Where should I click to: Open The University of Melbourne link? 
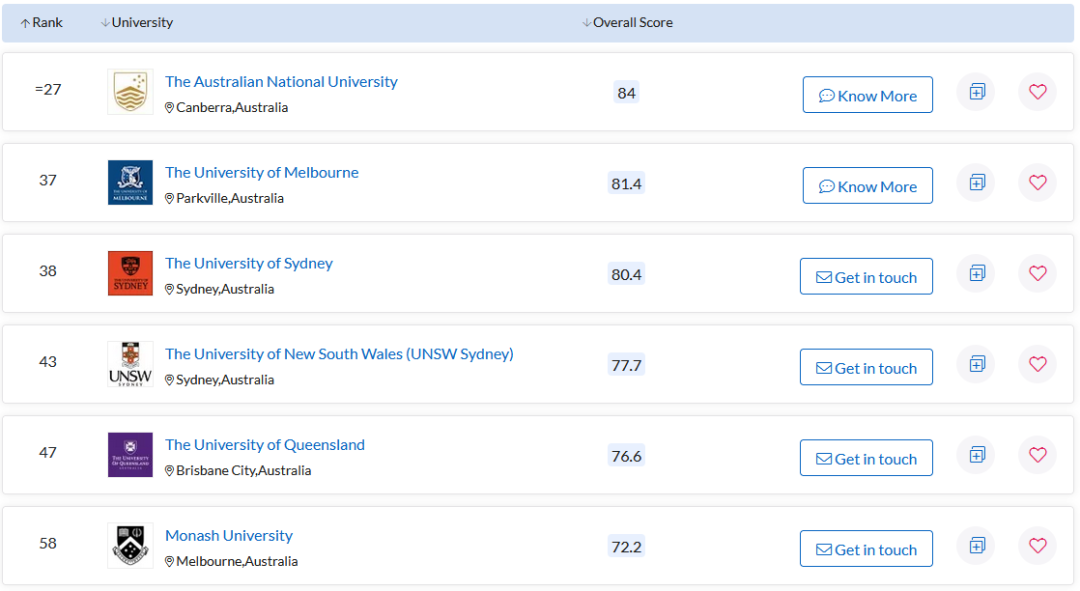[262, 172]
